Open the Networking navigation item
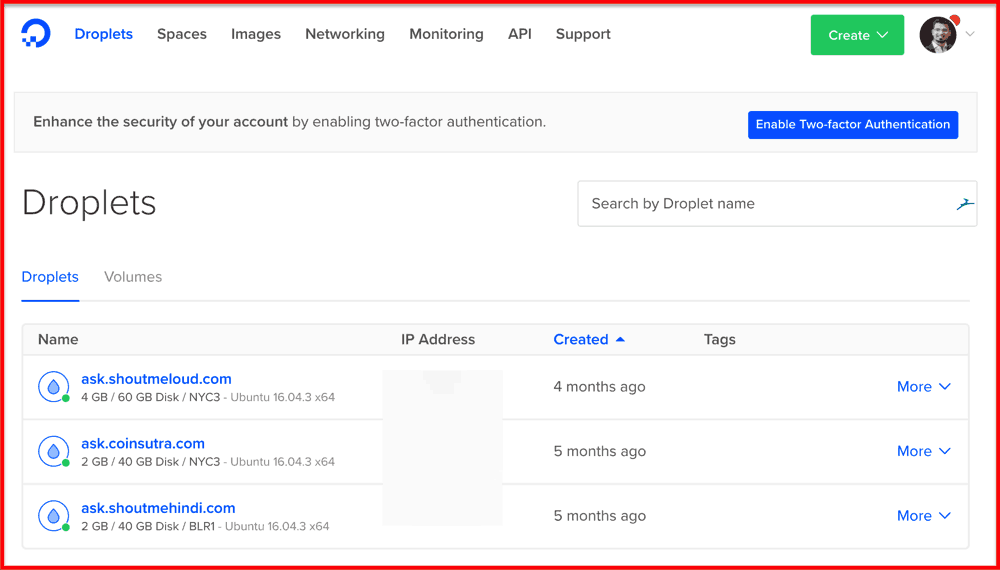This screenshot has width=1000, height=570. tap(345, 34)
